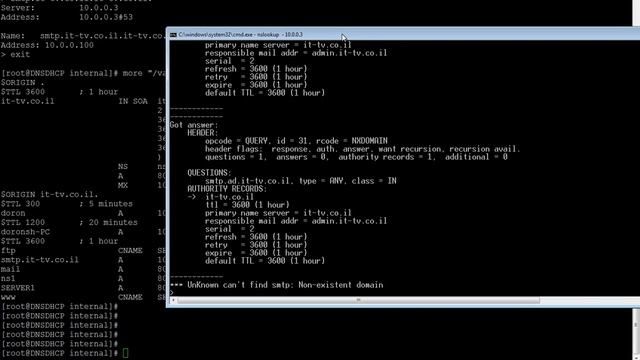Viewport: 640px width, 360px height.
Task: Click the horizontal scrollbar thumb in the nslookup window
Action: (358, 300)
